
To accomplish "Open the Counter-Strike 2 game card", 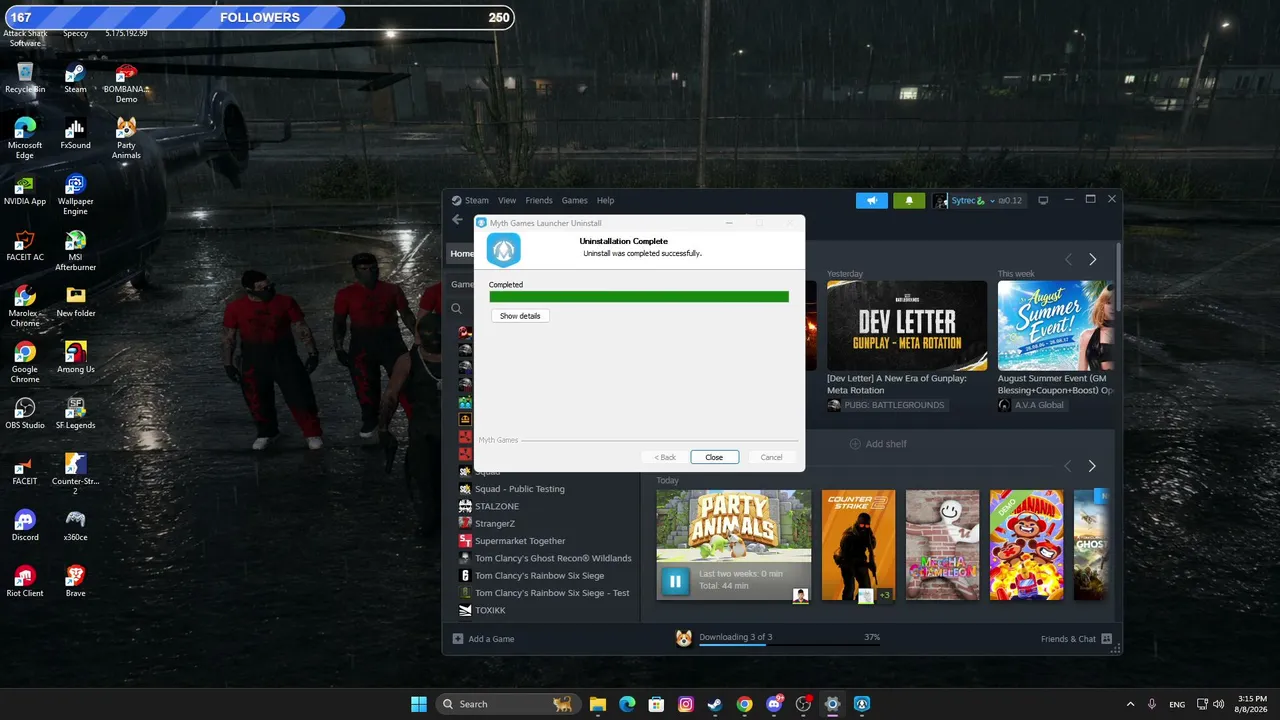I will 859,545.
